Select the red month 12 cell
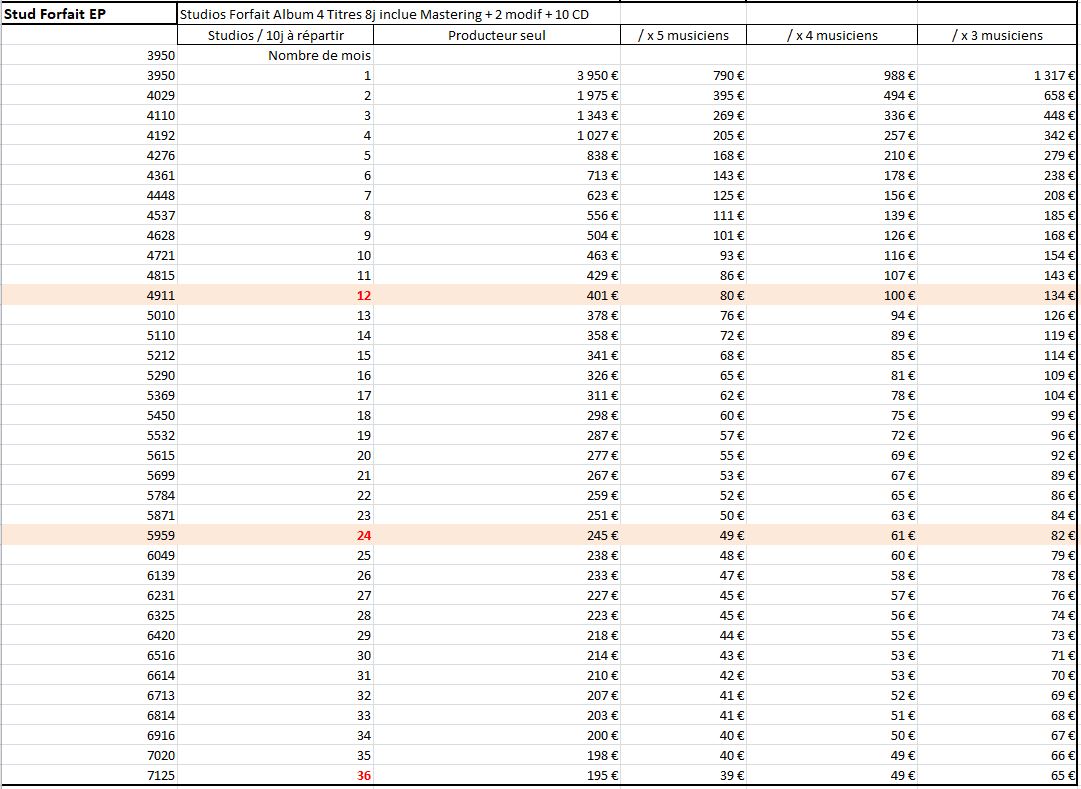 tap(362, 295)
